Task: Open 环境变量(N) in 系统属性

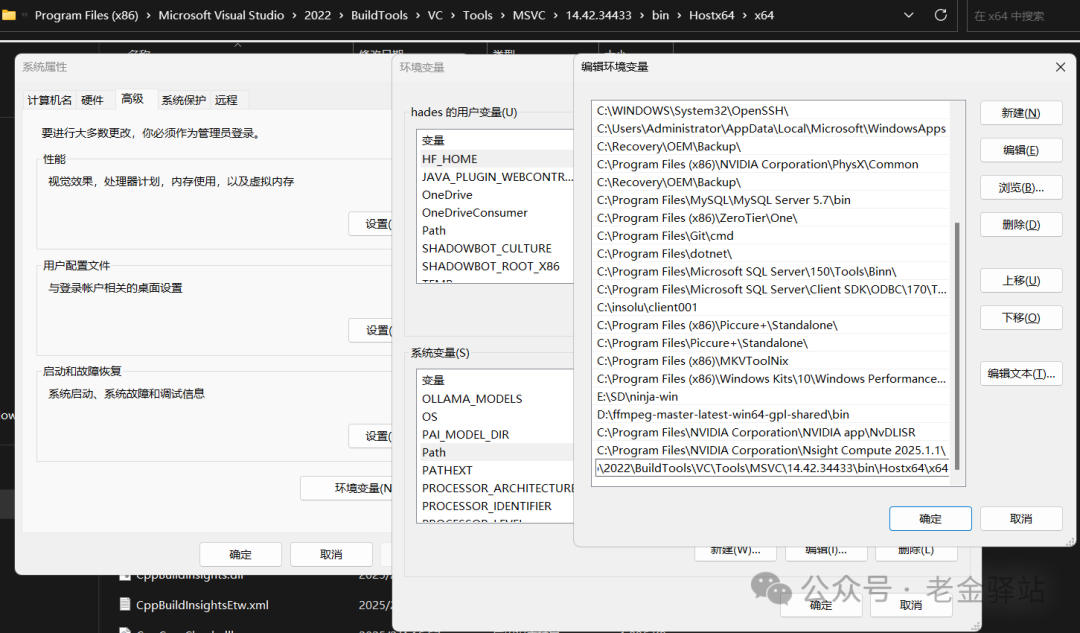Action: click(x=346, y=488)
